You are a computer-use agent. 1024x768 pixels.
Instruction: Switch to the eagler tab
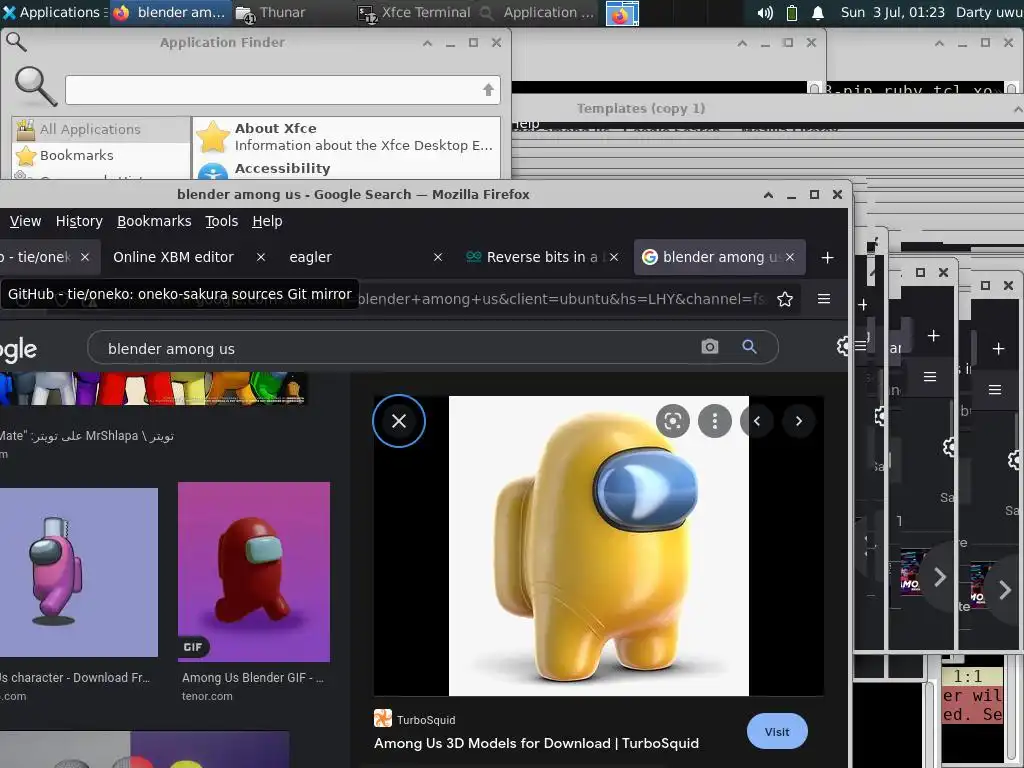(x=311, y=257)
